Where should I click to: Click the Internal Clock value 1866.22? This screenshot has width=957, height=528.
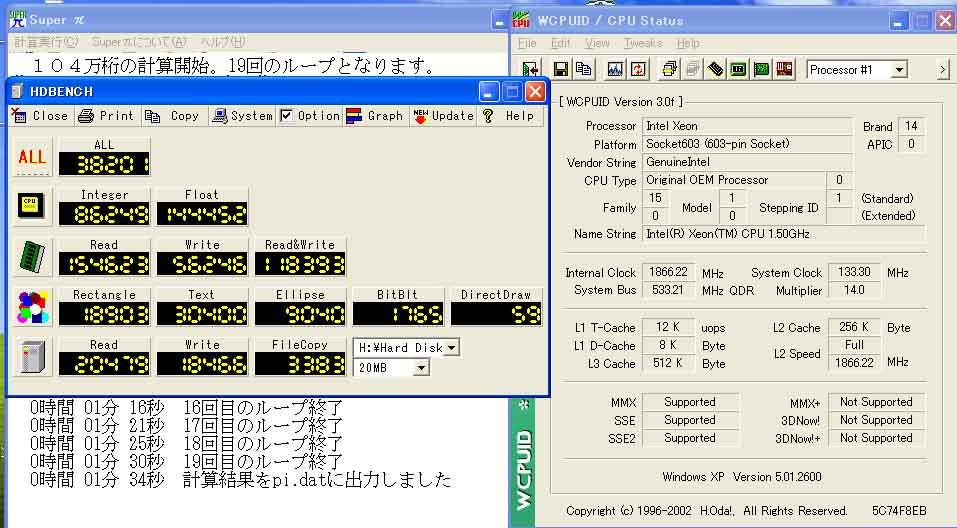[x=668, y=272]
